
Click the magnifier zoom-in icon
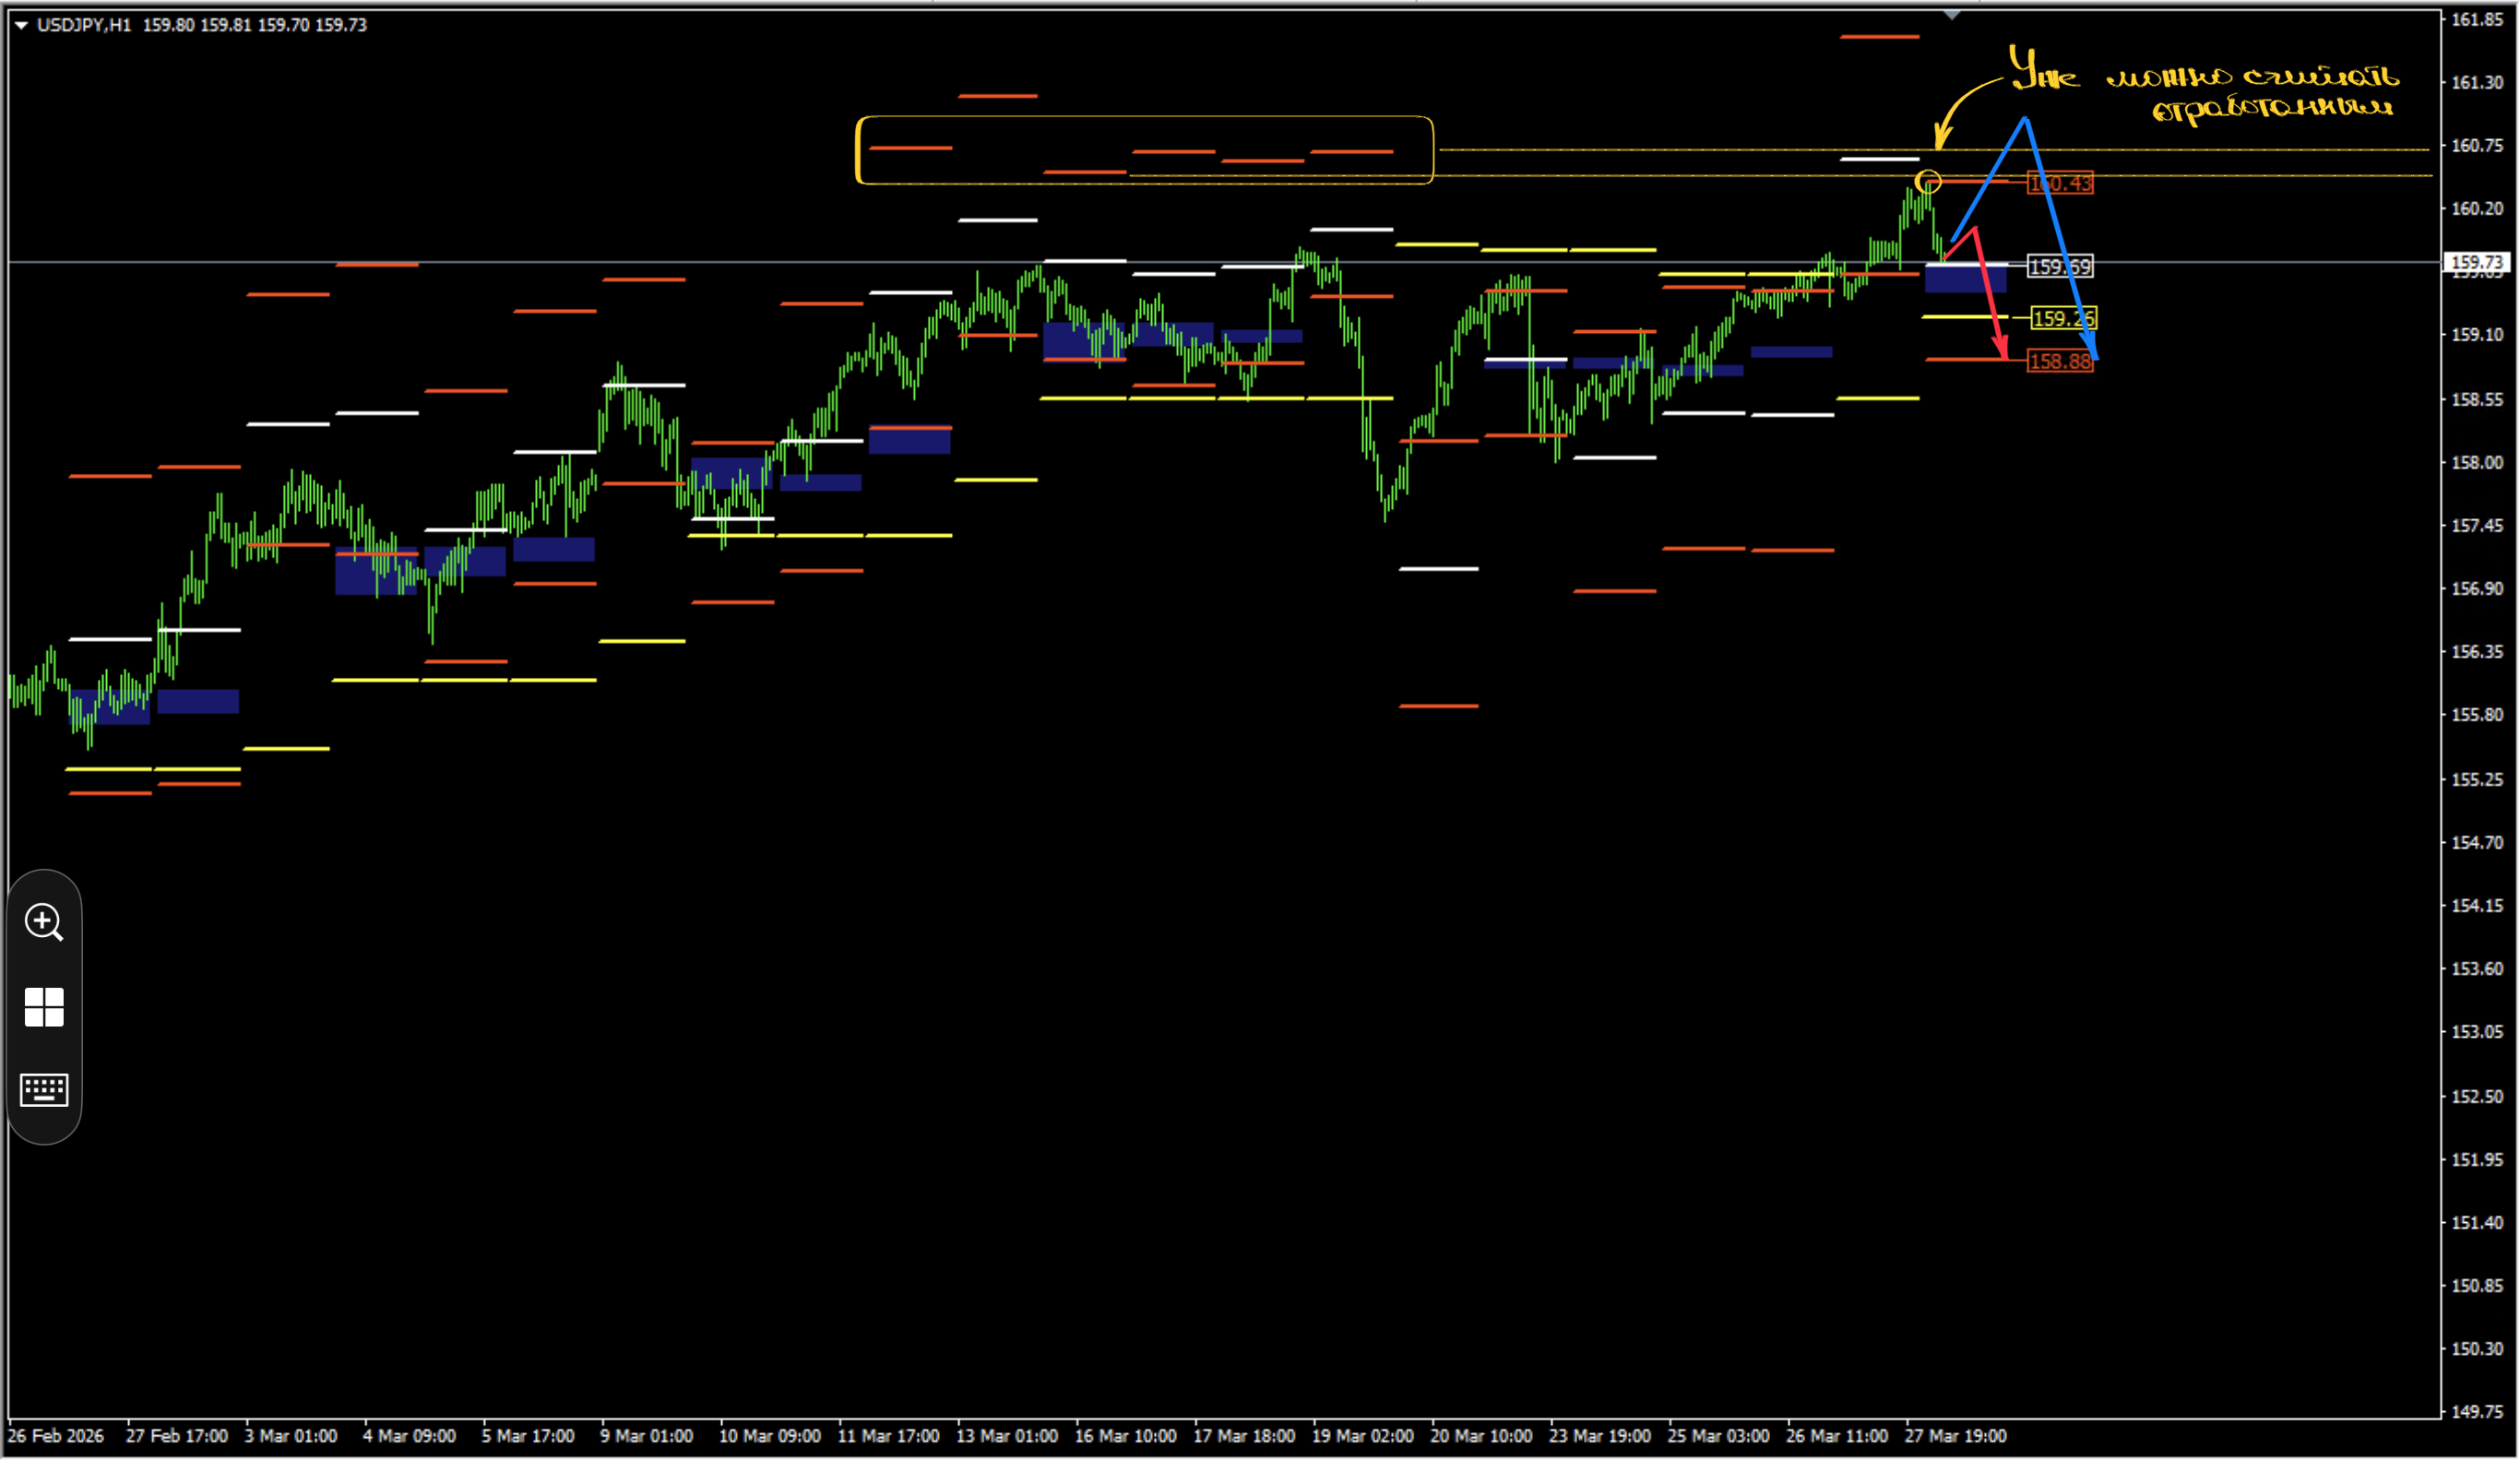point(44,922)
